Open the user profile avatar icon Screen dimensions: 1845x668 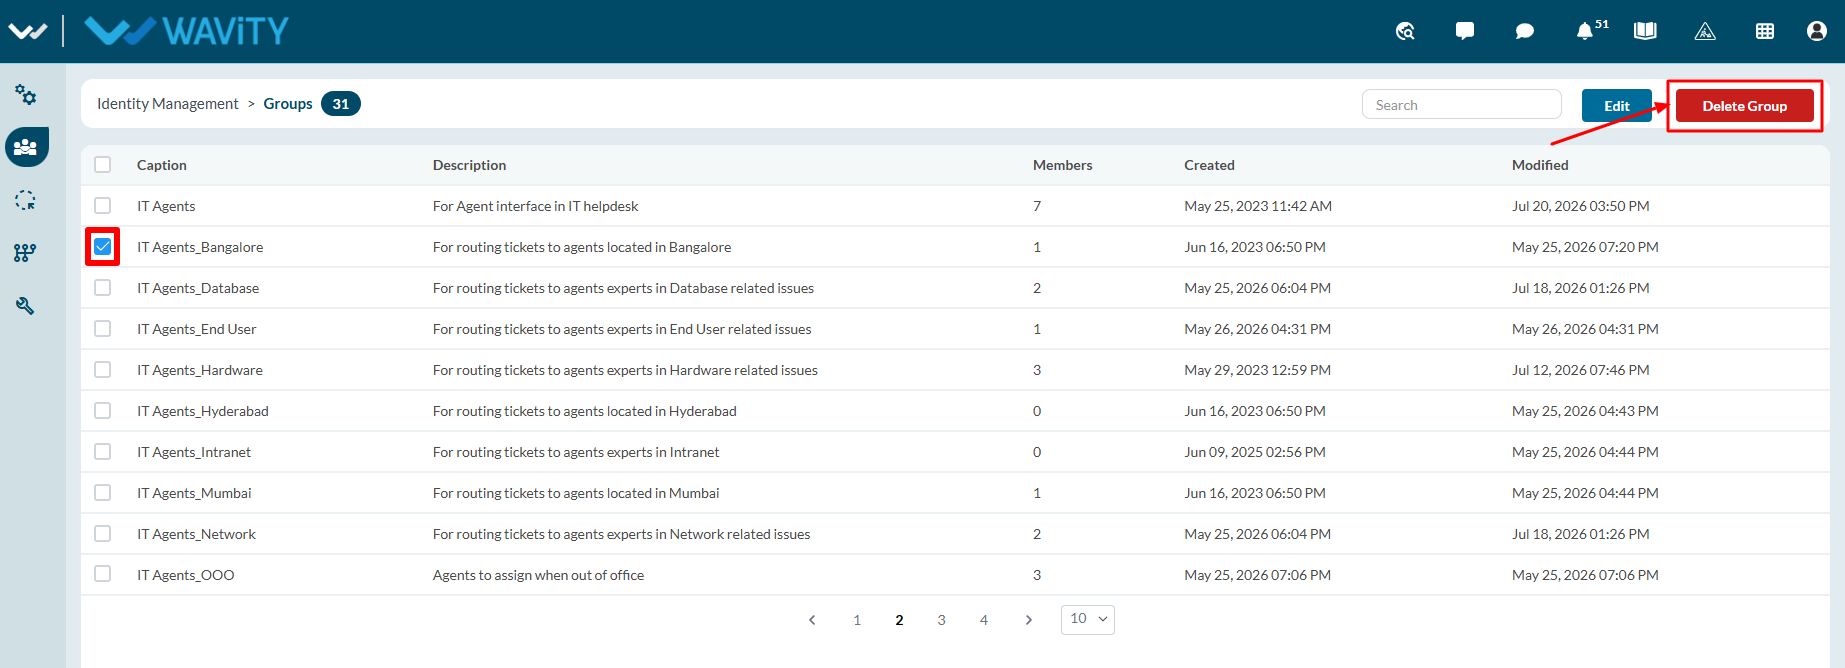1817,31
